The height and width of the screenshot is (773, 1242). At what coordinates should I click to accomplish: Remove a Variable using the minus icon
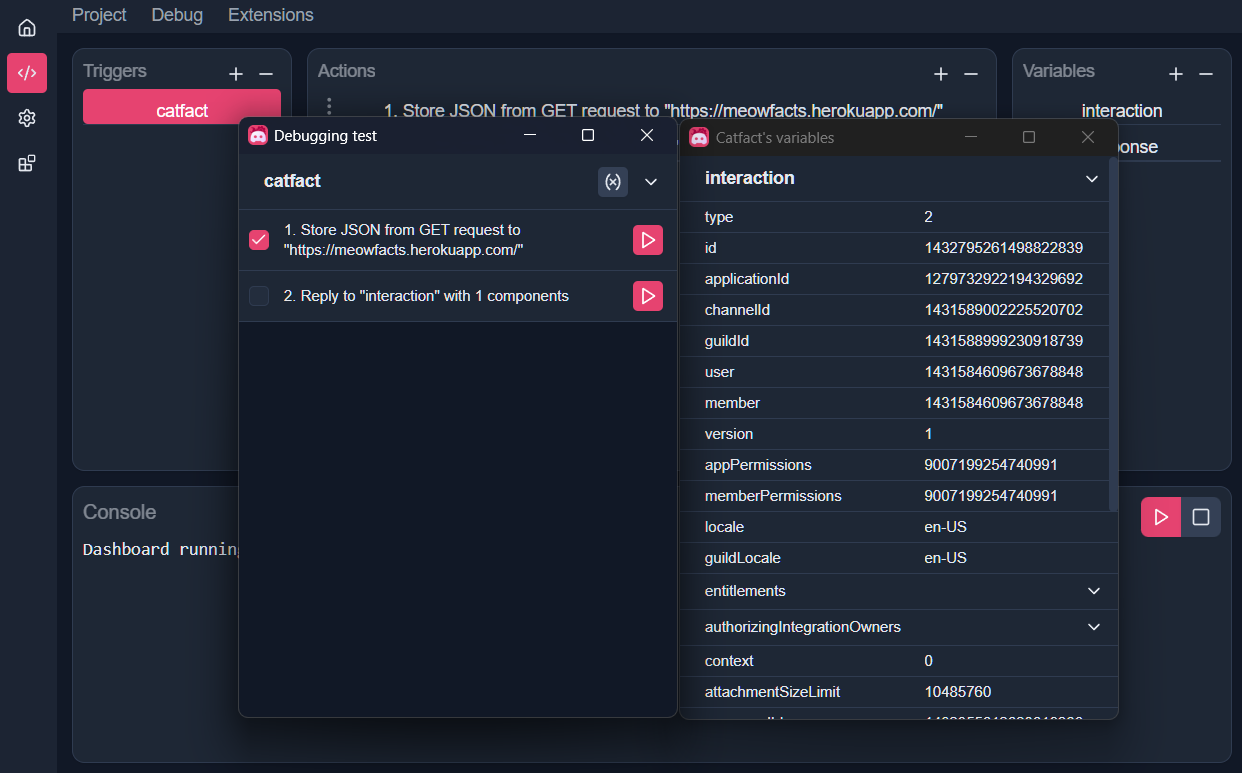click(x=1206, y=73)
